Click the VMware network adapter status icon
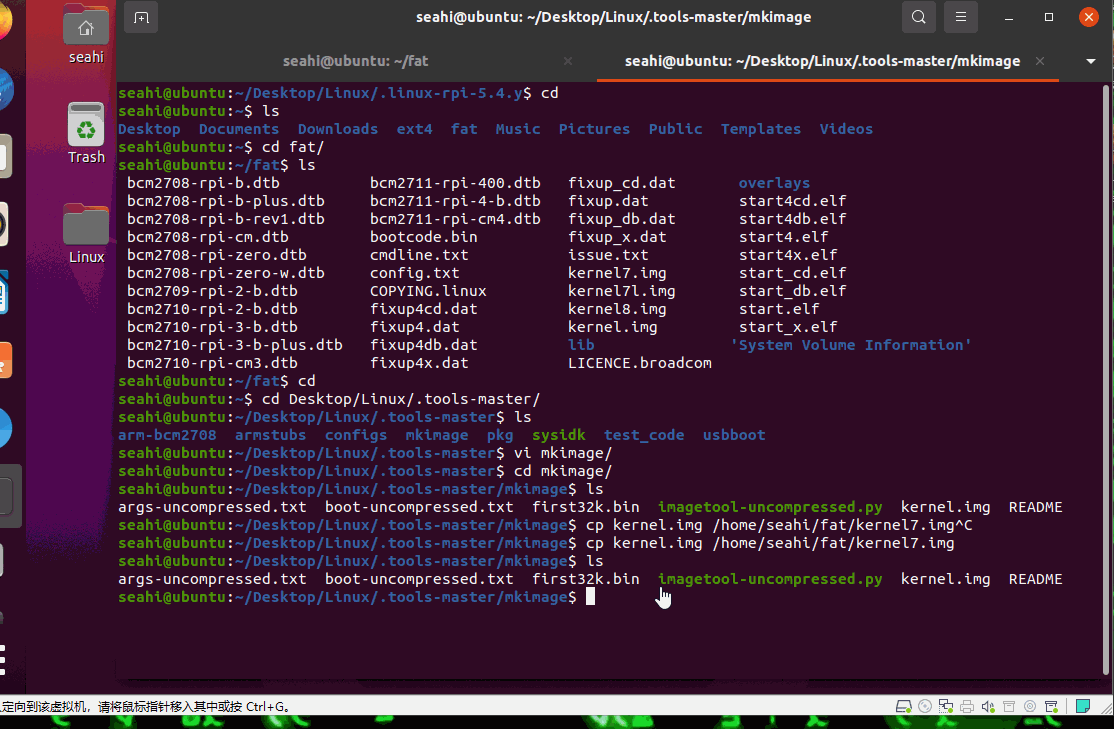1114x729 pixels. pos(946,706)
